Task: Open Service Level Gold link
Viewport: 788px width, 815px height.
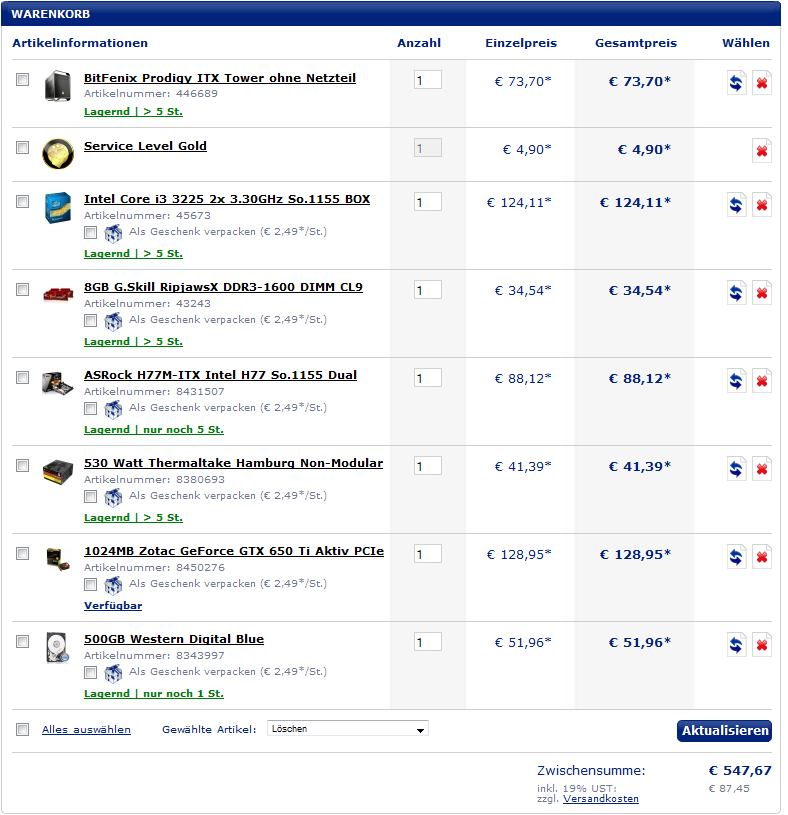Action: pyautogui.click(x=146, y=146)
